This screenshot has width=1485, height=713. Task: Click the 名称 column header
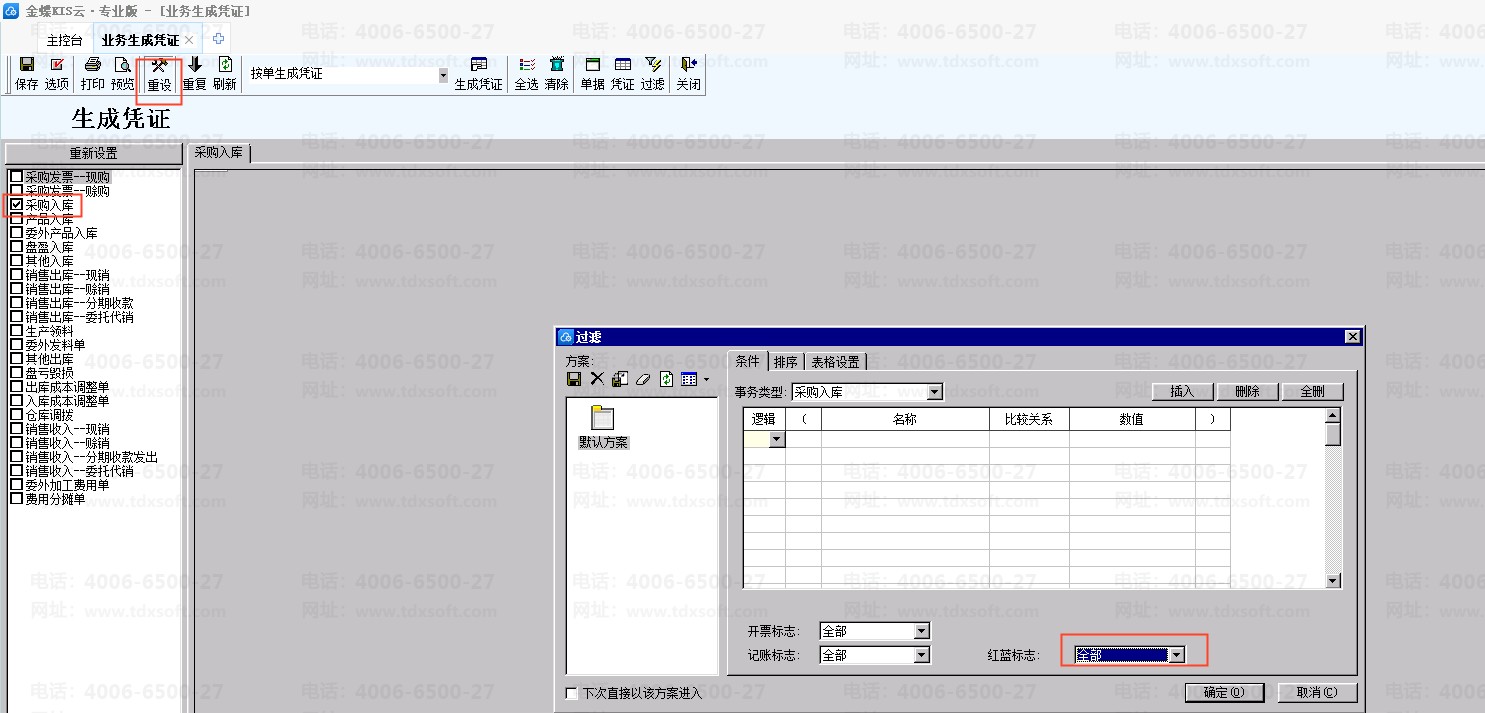click(905, 419)
